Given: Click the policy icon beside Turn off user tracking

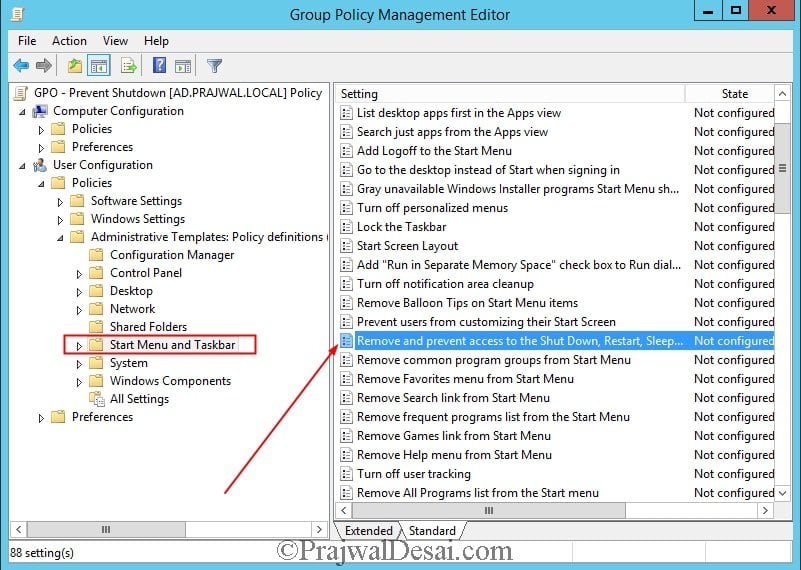Looking at the screenshot, I should [x=346, y=474].
